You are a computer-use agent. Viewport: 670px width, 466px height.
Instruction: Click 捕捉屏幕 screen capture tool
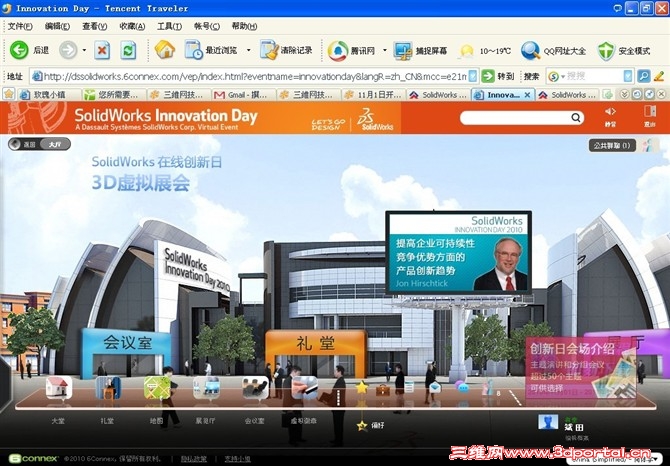point(420,51)
